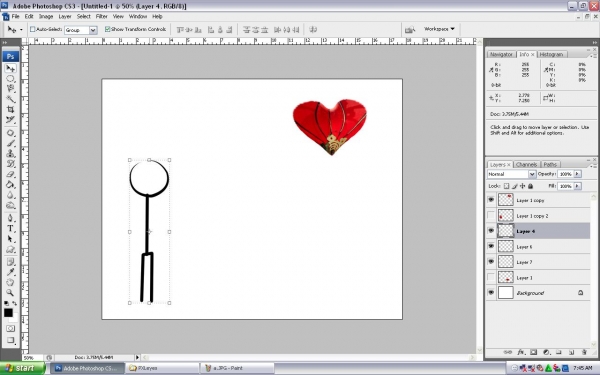Open the Paint window from taskbar
Viewport: 600px width, 375px height.
(x=237, y=368)
